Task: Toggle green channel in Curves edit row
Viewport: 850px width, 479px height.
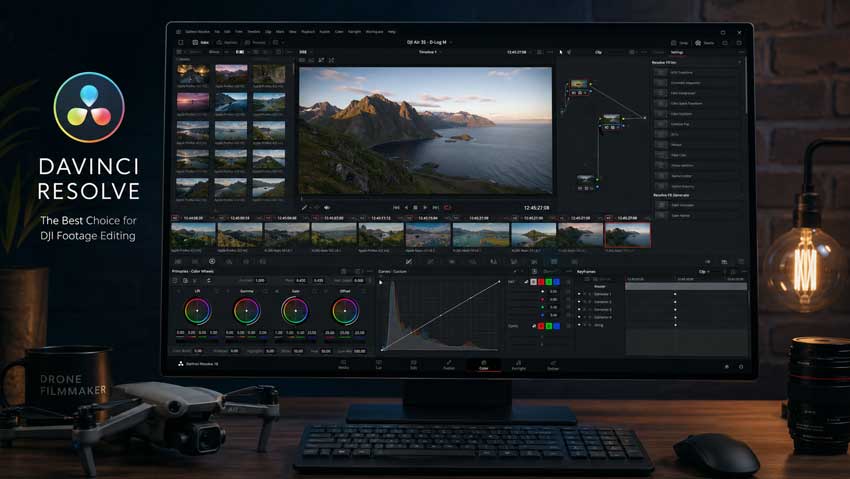Action: coord(549,282)
